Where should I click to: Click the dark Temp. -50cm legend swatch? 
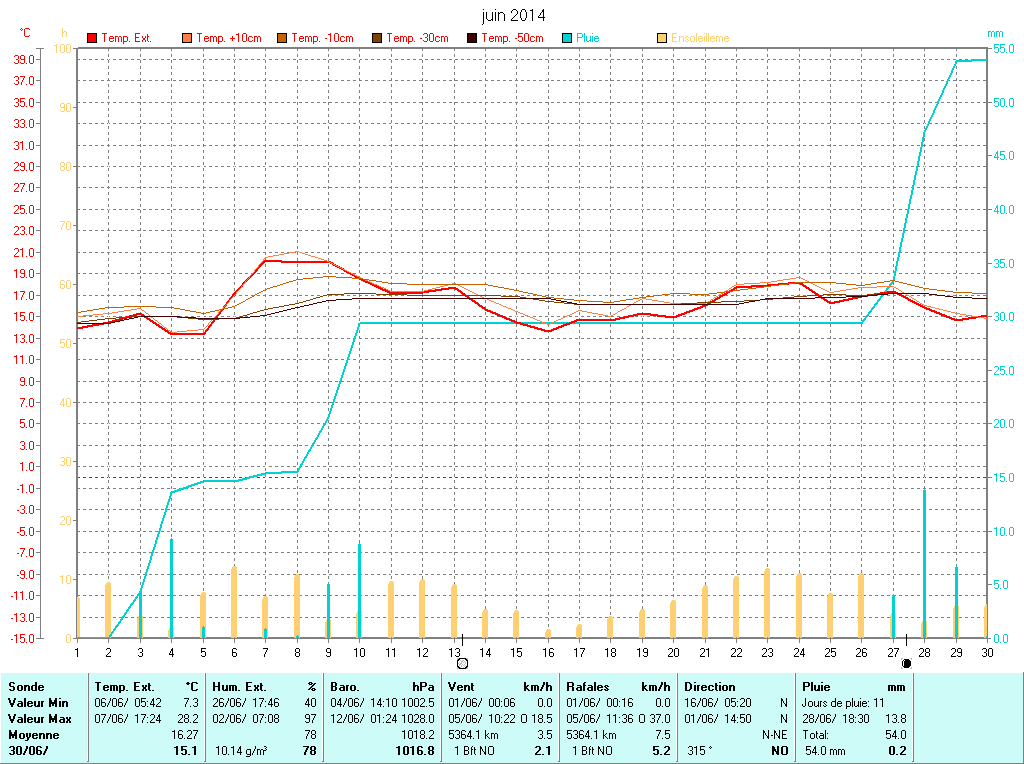471,38
